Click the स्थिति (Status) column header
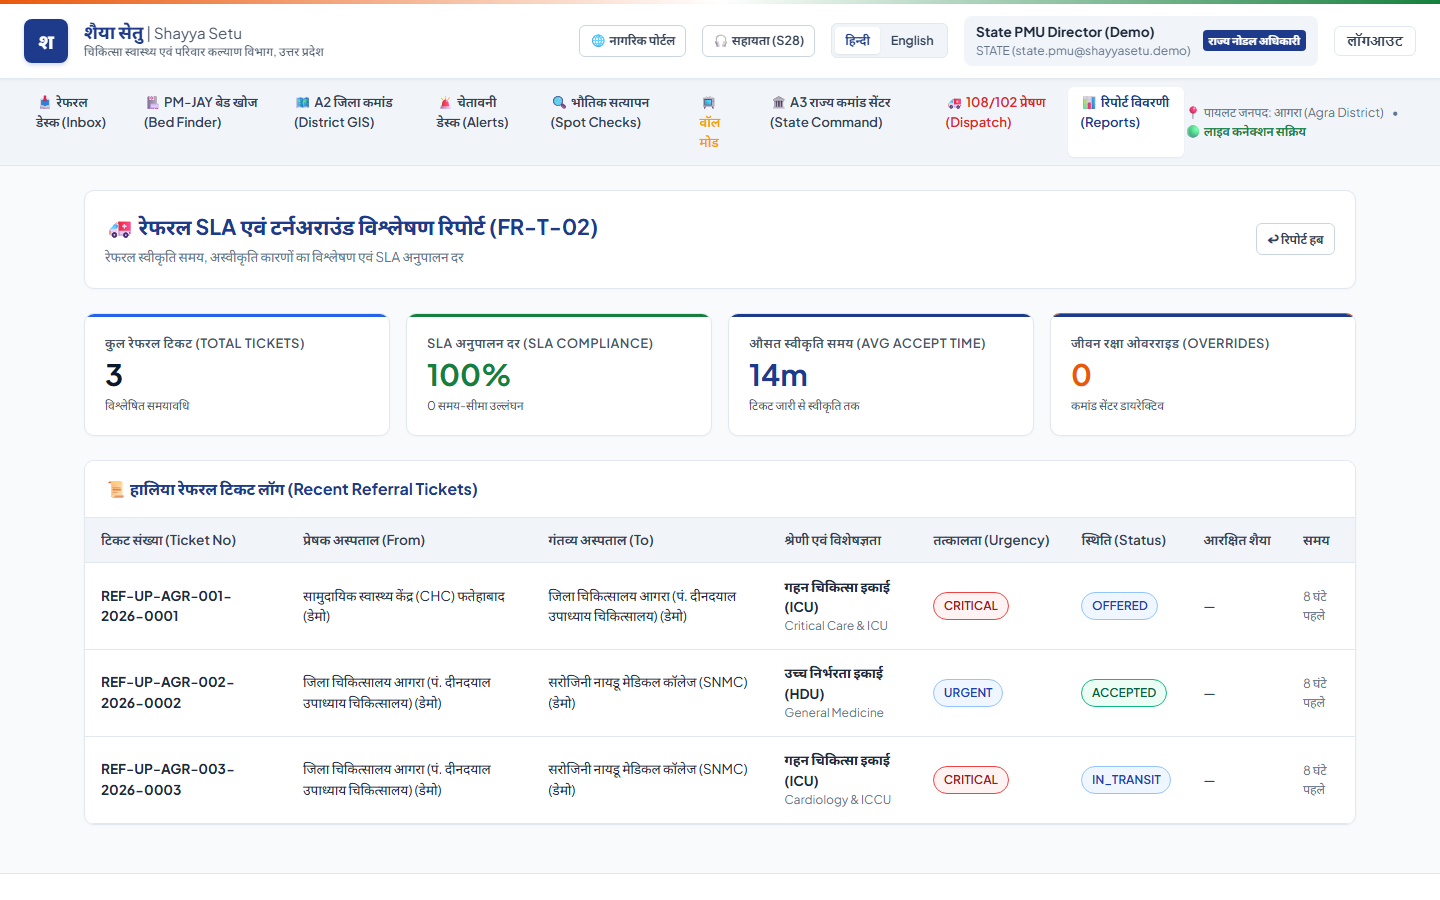The height and width of the screenshot is (900, 1440). click(1124, 540)
